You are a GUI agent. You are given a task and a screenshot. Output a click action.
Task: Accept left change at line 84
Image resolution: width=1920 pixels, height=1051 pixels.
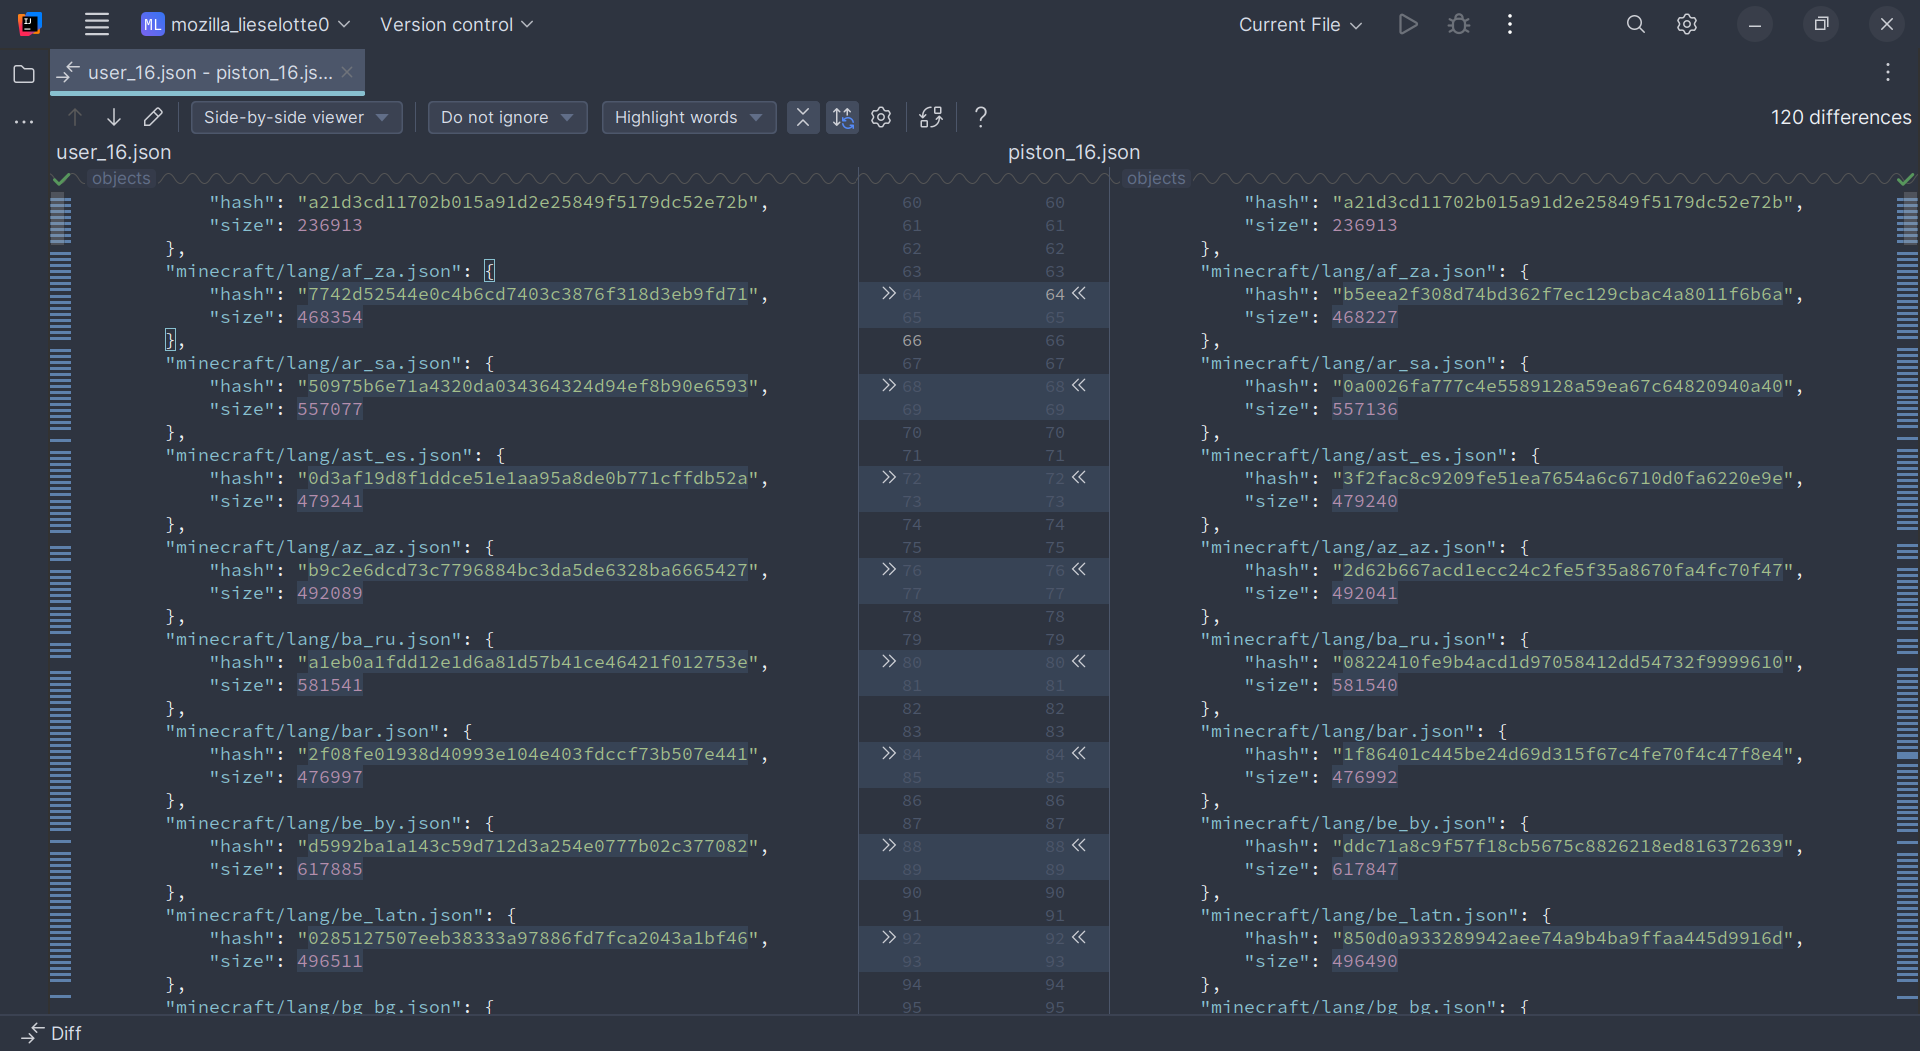point(888,754)
